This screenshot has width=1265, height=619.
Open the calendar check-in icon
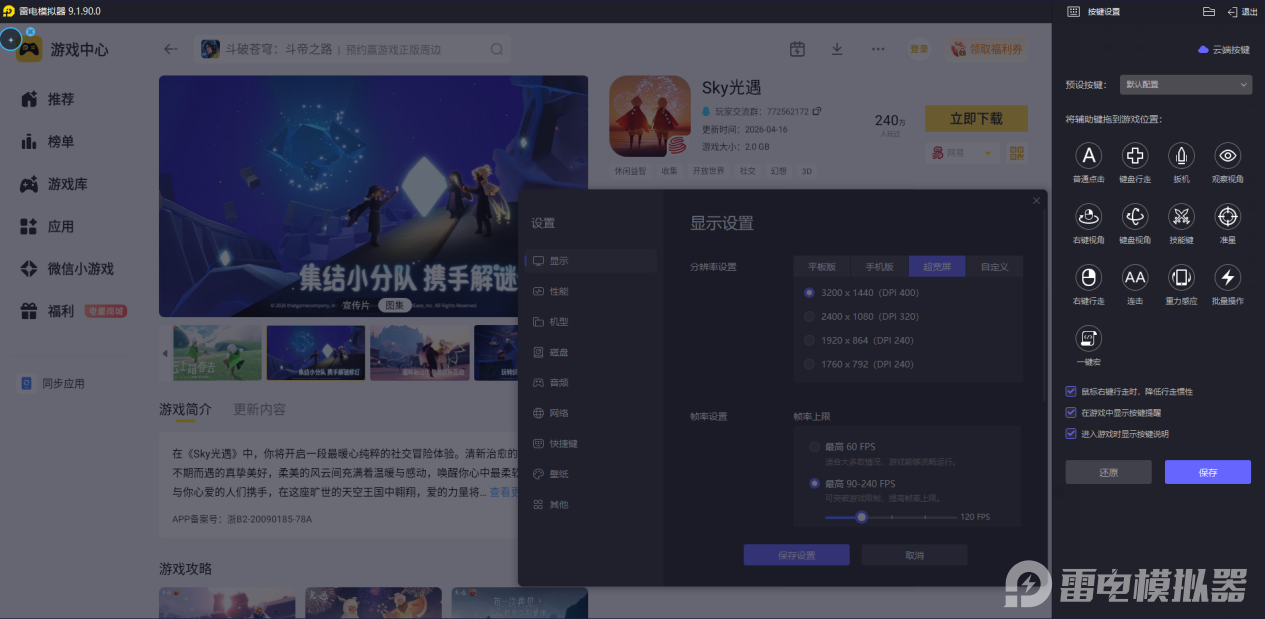(797, 49)
